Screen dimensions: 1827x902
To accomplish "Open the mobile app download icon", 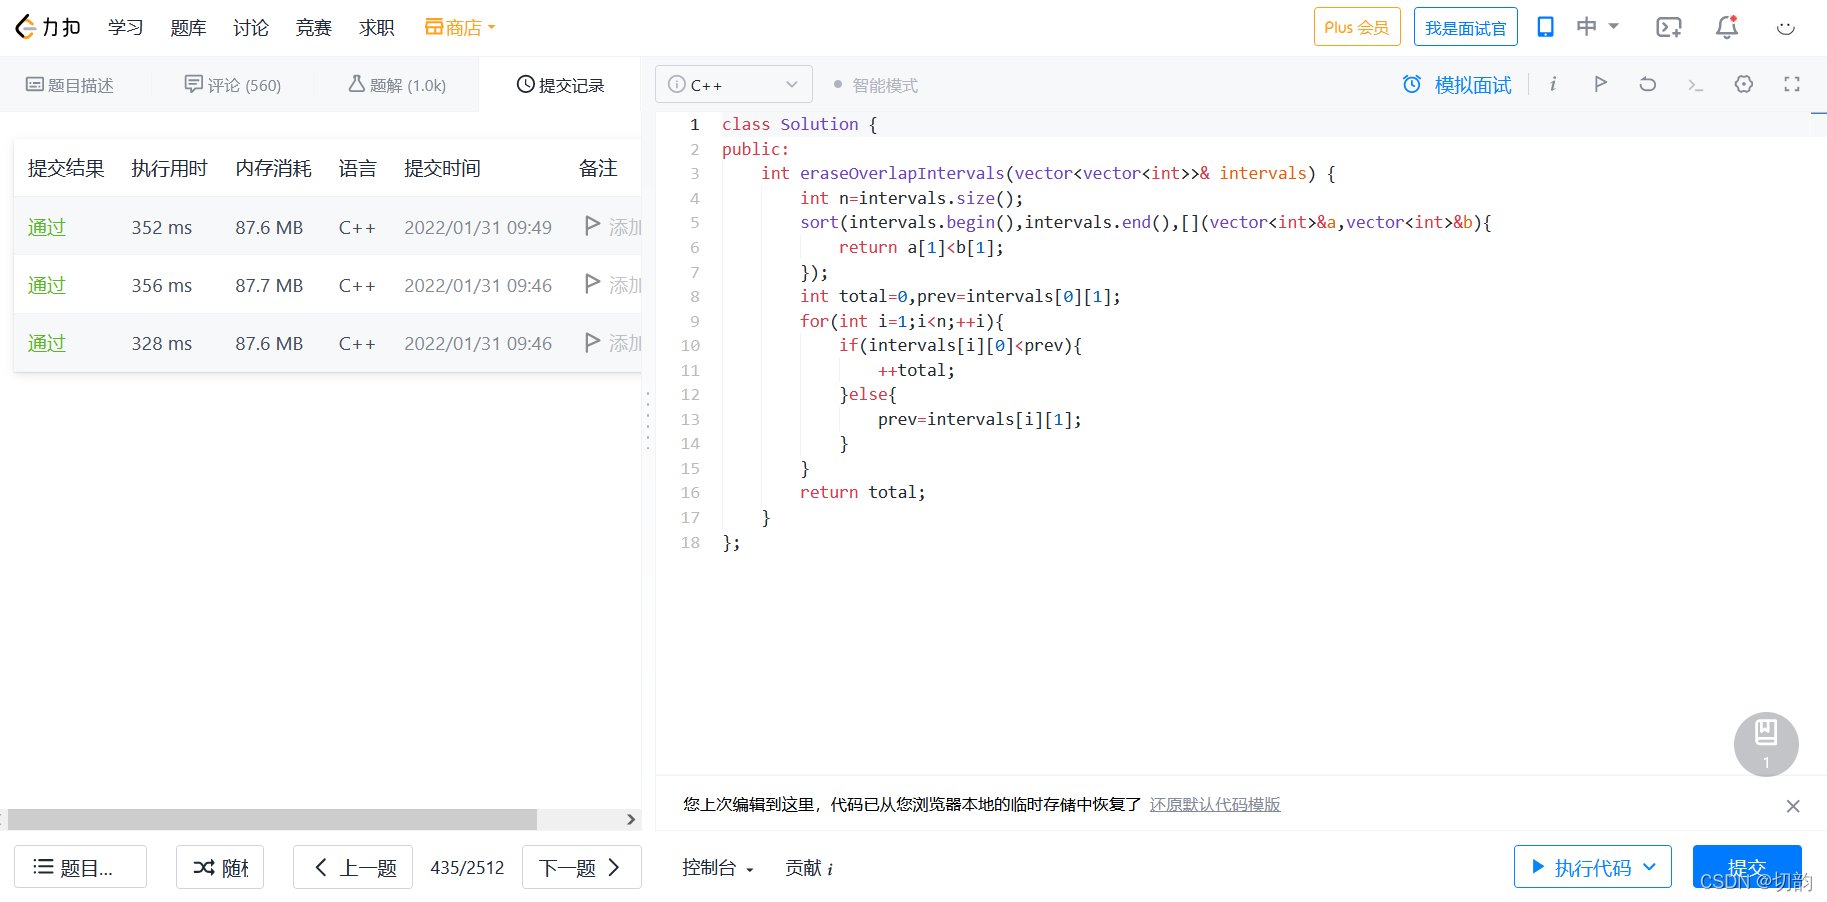I will 1545,27.
